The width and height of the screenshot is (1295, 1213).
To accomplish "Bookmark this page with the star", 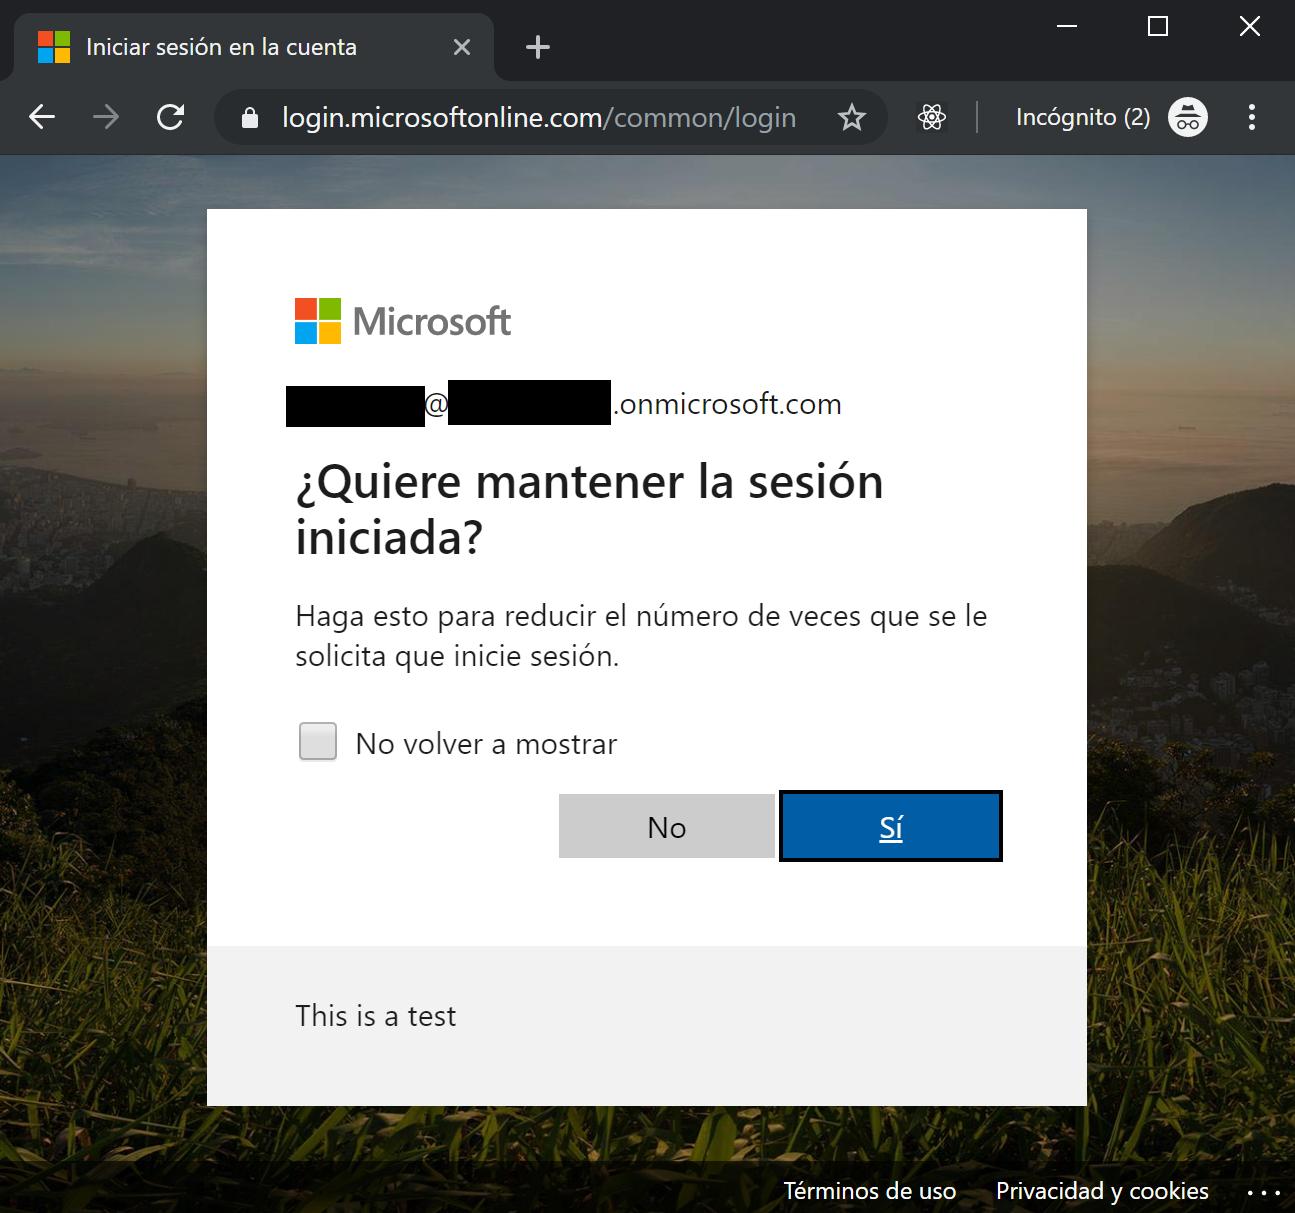I will pyautogui.click(x=851, y=118).
